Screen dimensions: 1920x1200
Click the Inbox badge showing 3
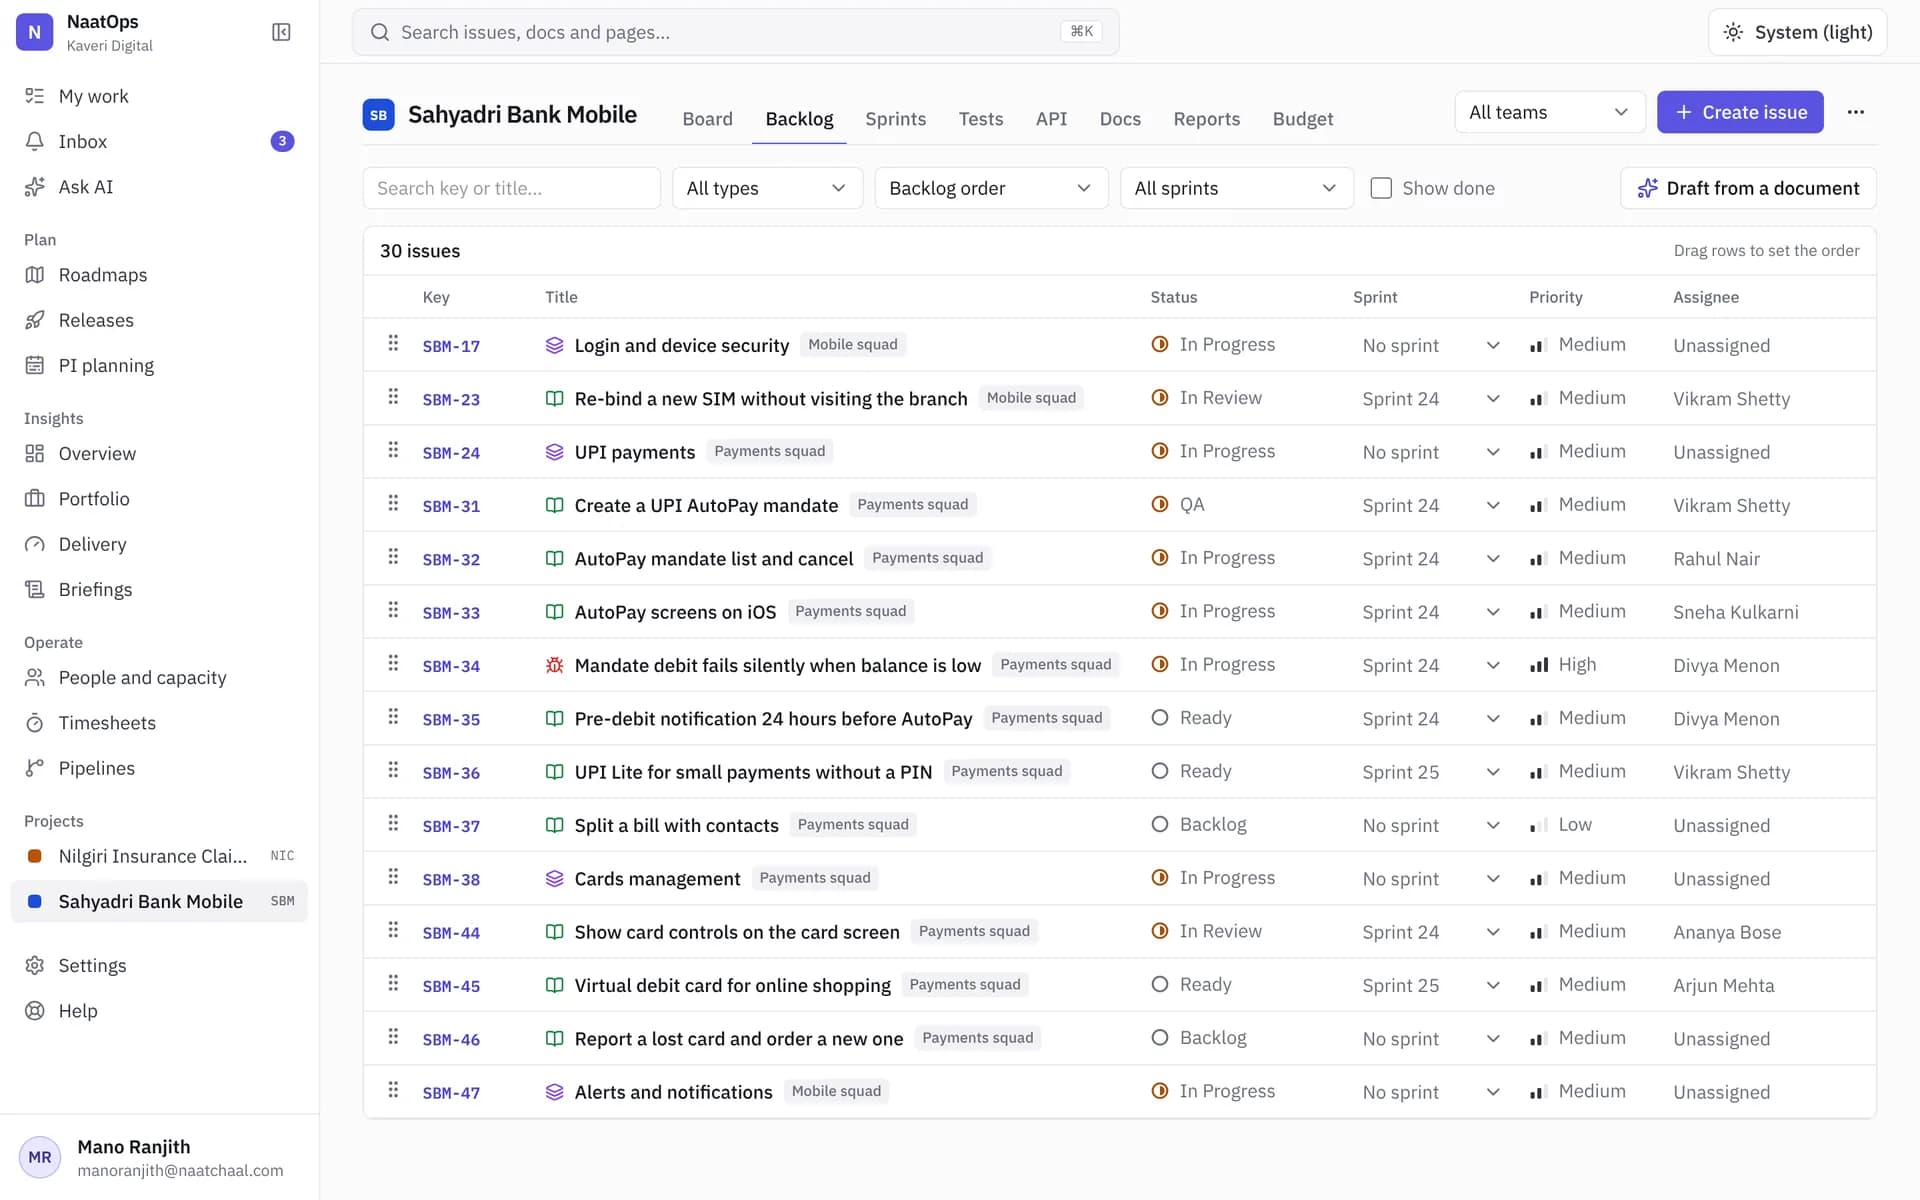pos(282,141)
